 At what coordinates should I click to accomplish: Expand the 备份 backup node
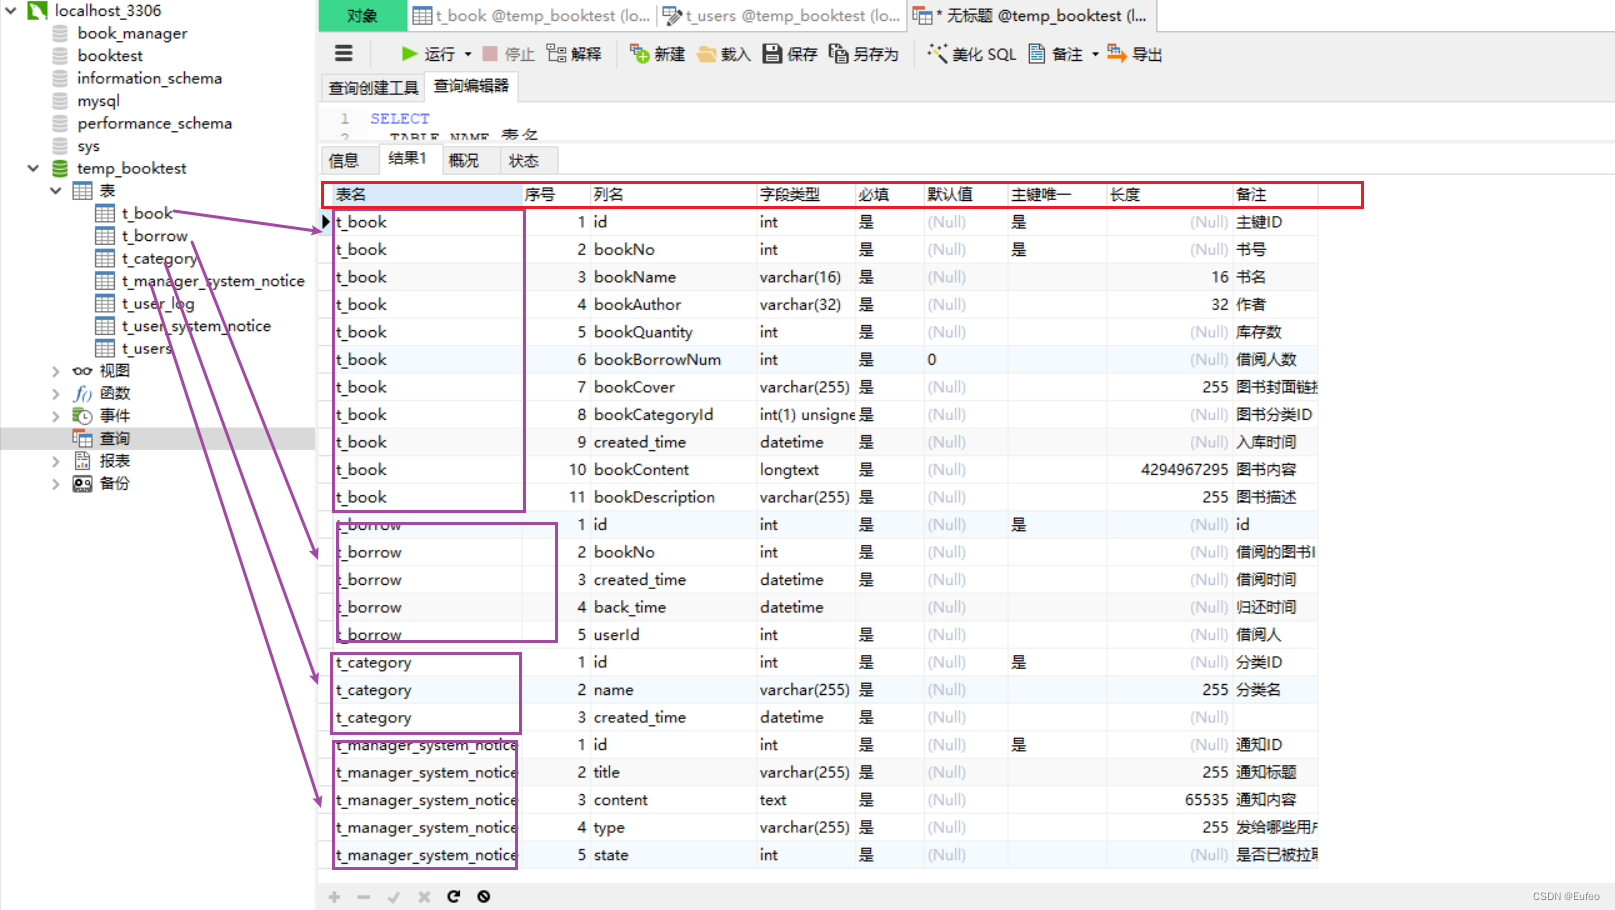56,484
